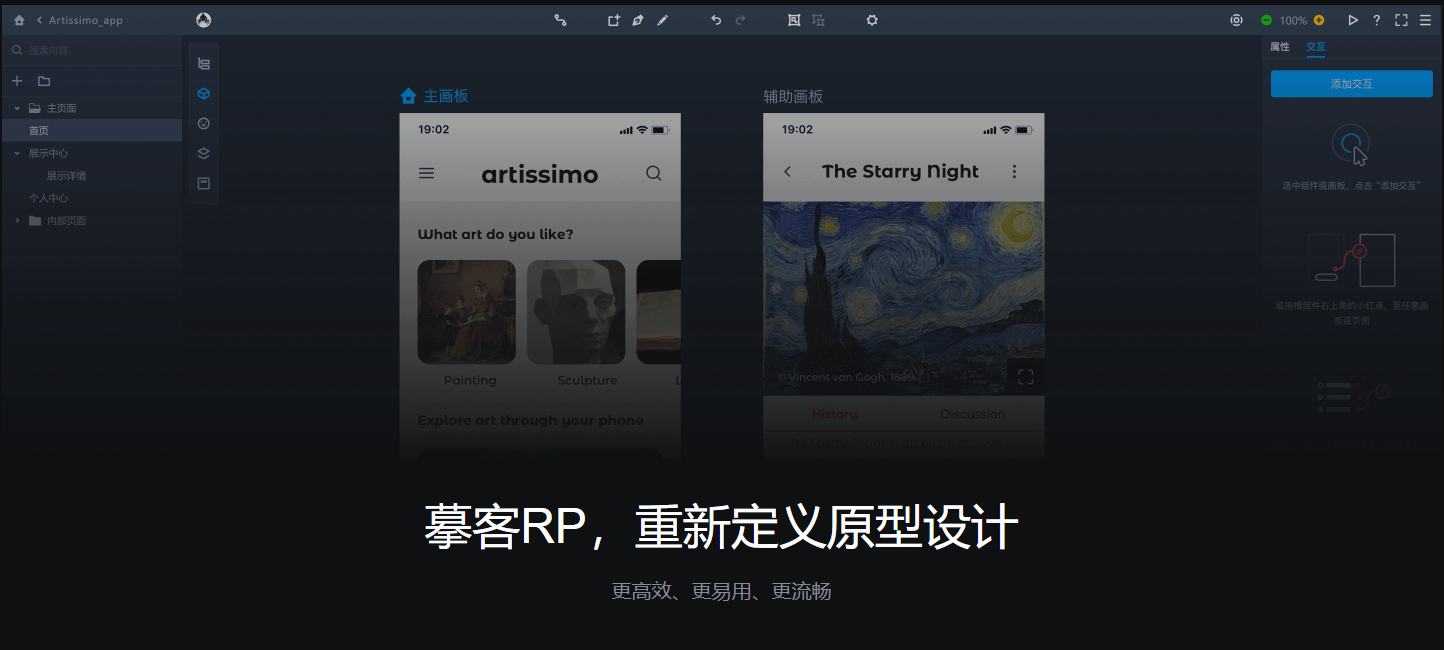Open the layers stack panel

[x=204, y=153]
